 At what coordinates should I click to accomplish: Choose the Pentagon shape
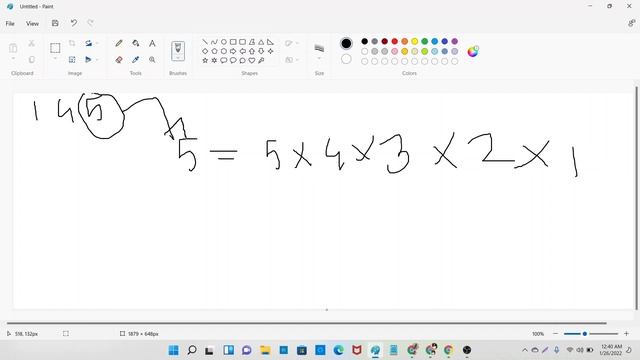214,51
